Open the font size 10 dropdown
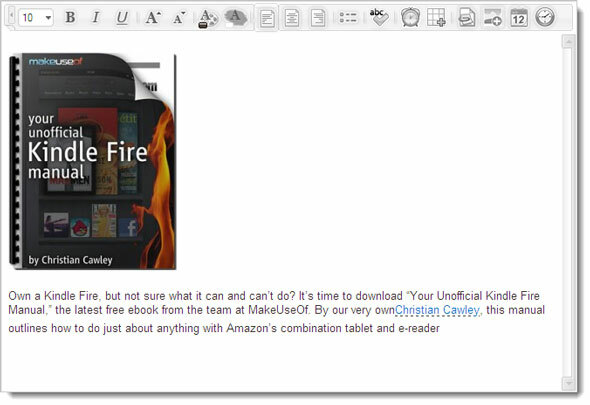The height and width of the screenshot is (405, 590). click(35, 17)
